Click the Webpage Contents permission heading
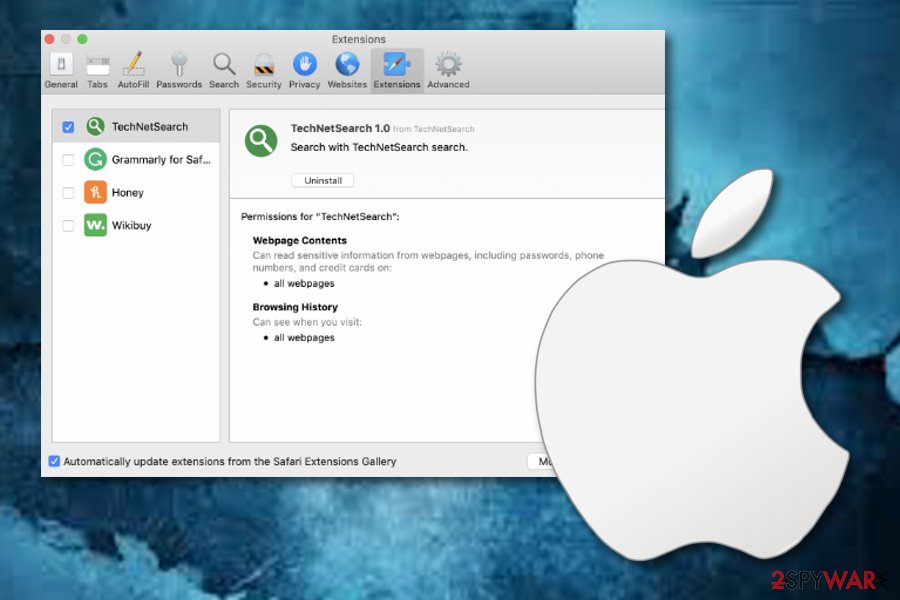Screen dimensions: 900x600 (300, 240)
